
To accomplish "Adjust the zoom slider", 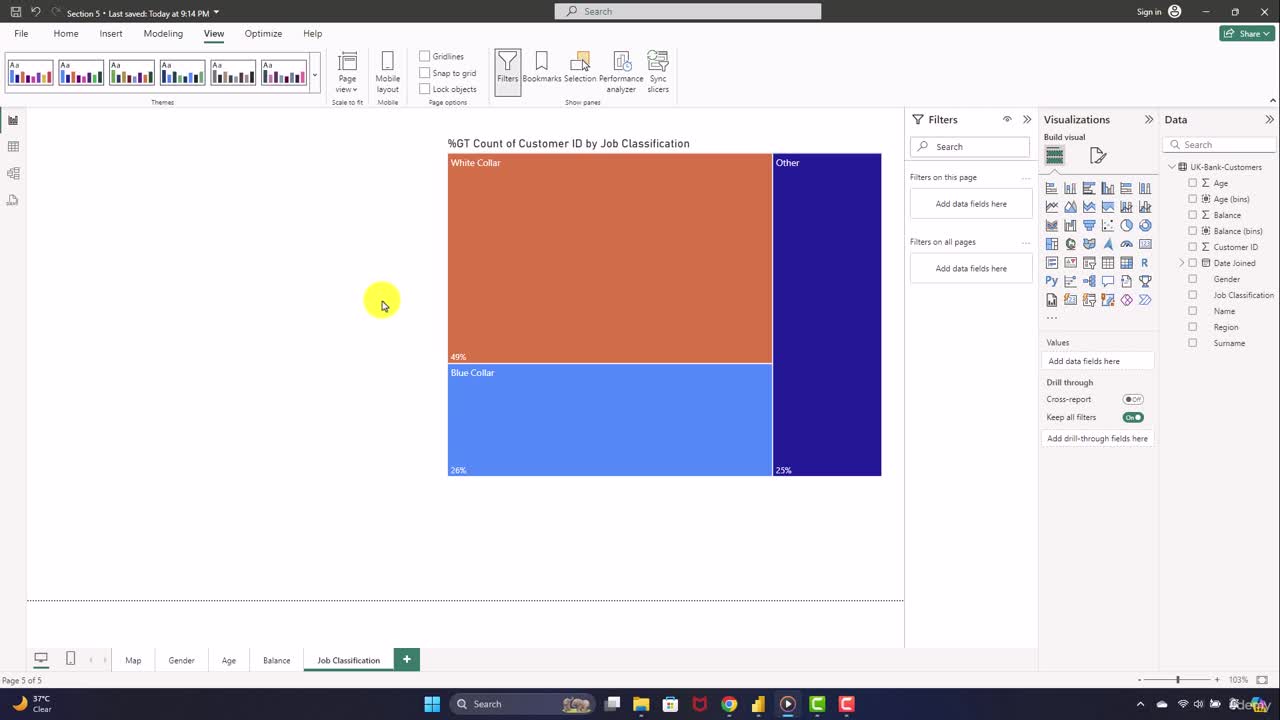I will coord(1177,680).
